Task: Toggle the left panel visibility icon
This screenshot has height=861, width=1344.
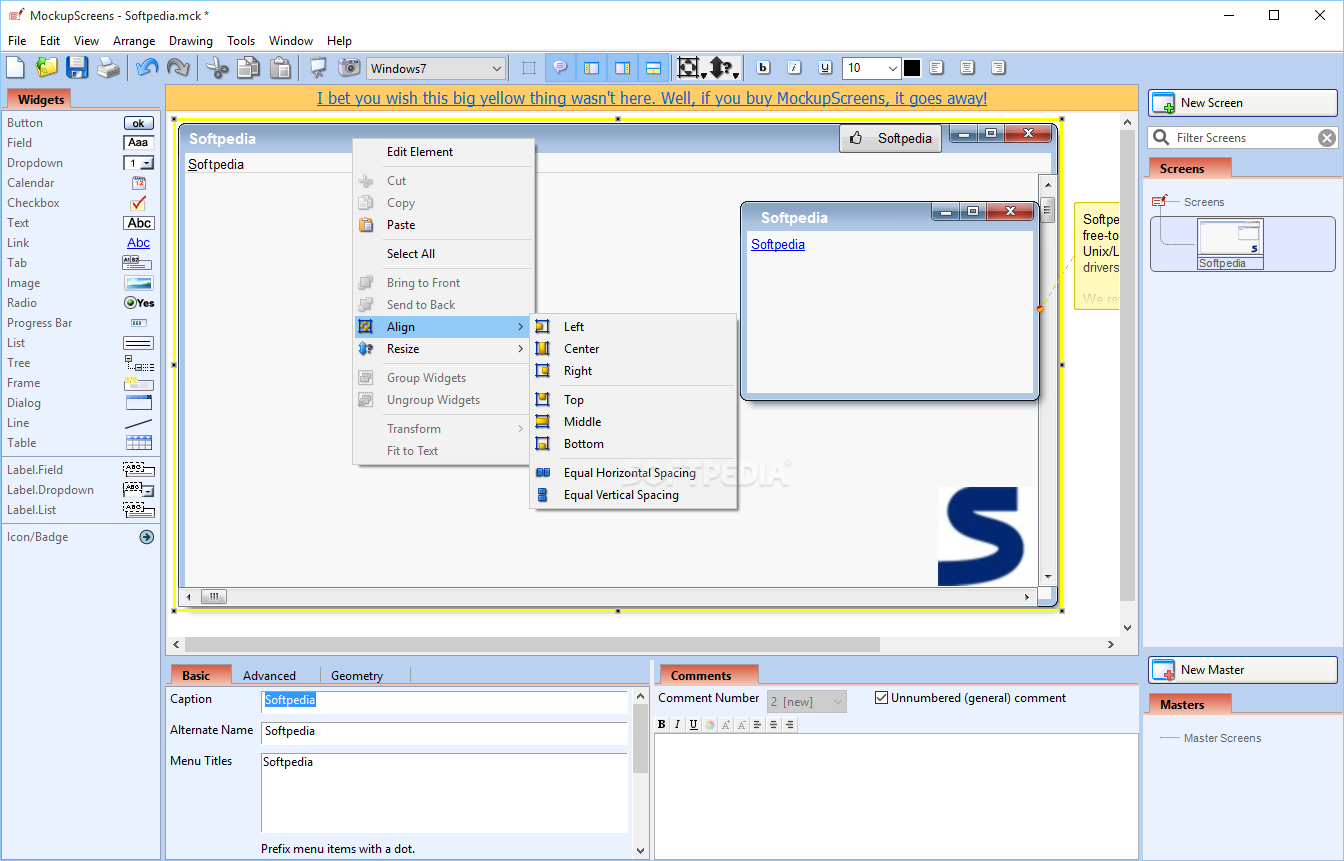Action: coord(591,68)
